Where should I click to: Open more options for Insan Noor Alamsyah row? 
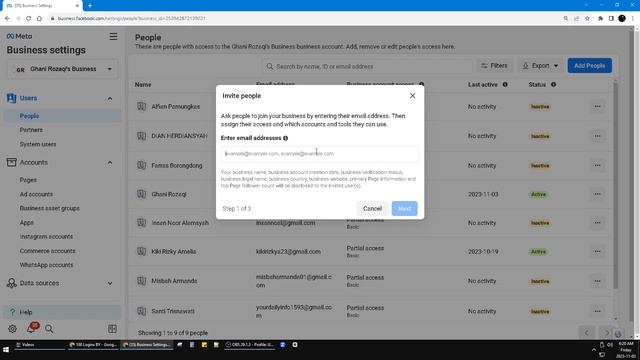coord(597,223)
